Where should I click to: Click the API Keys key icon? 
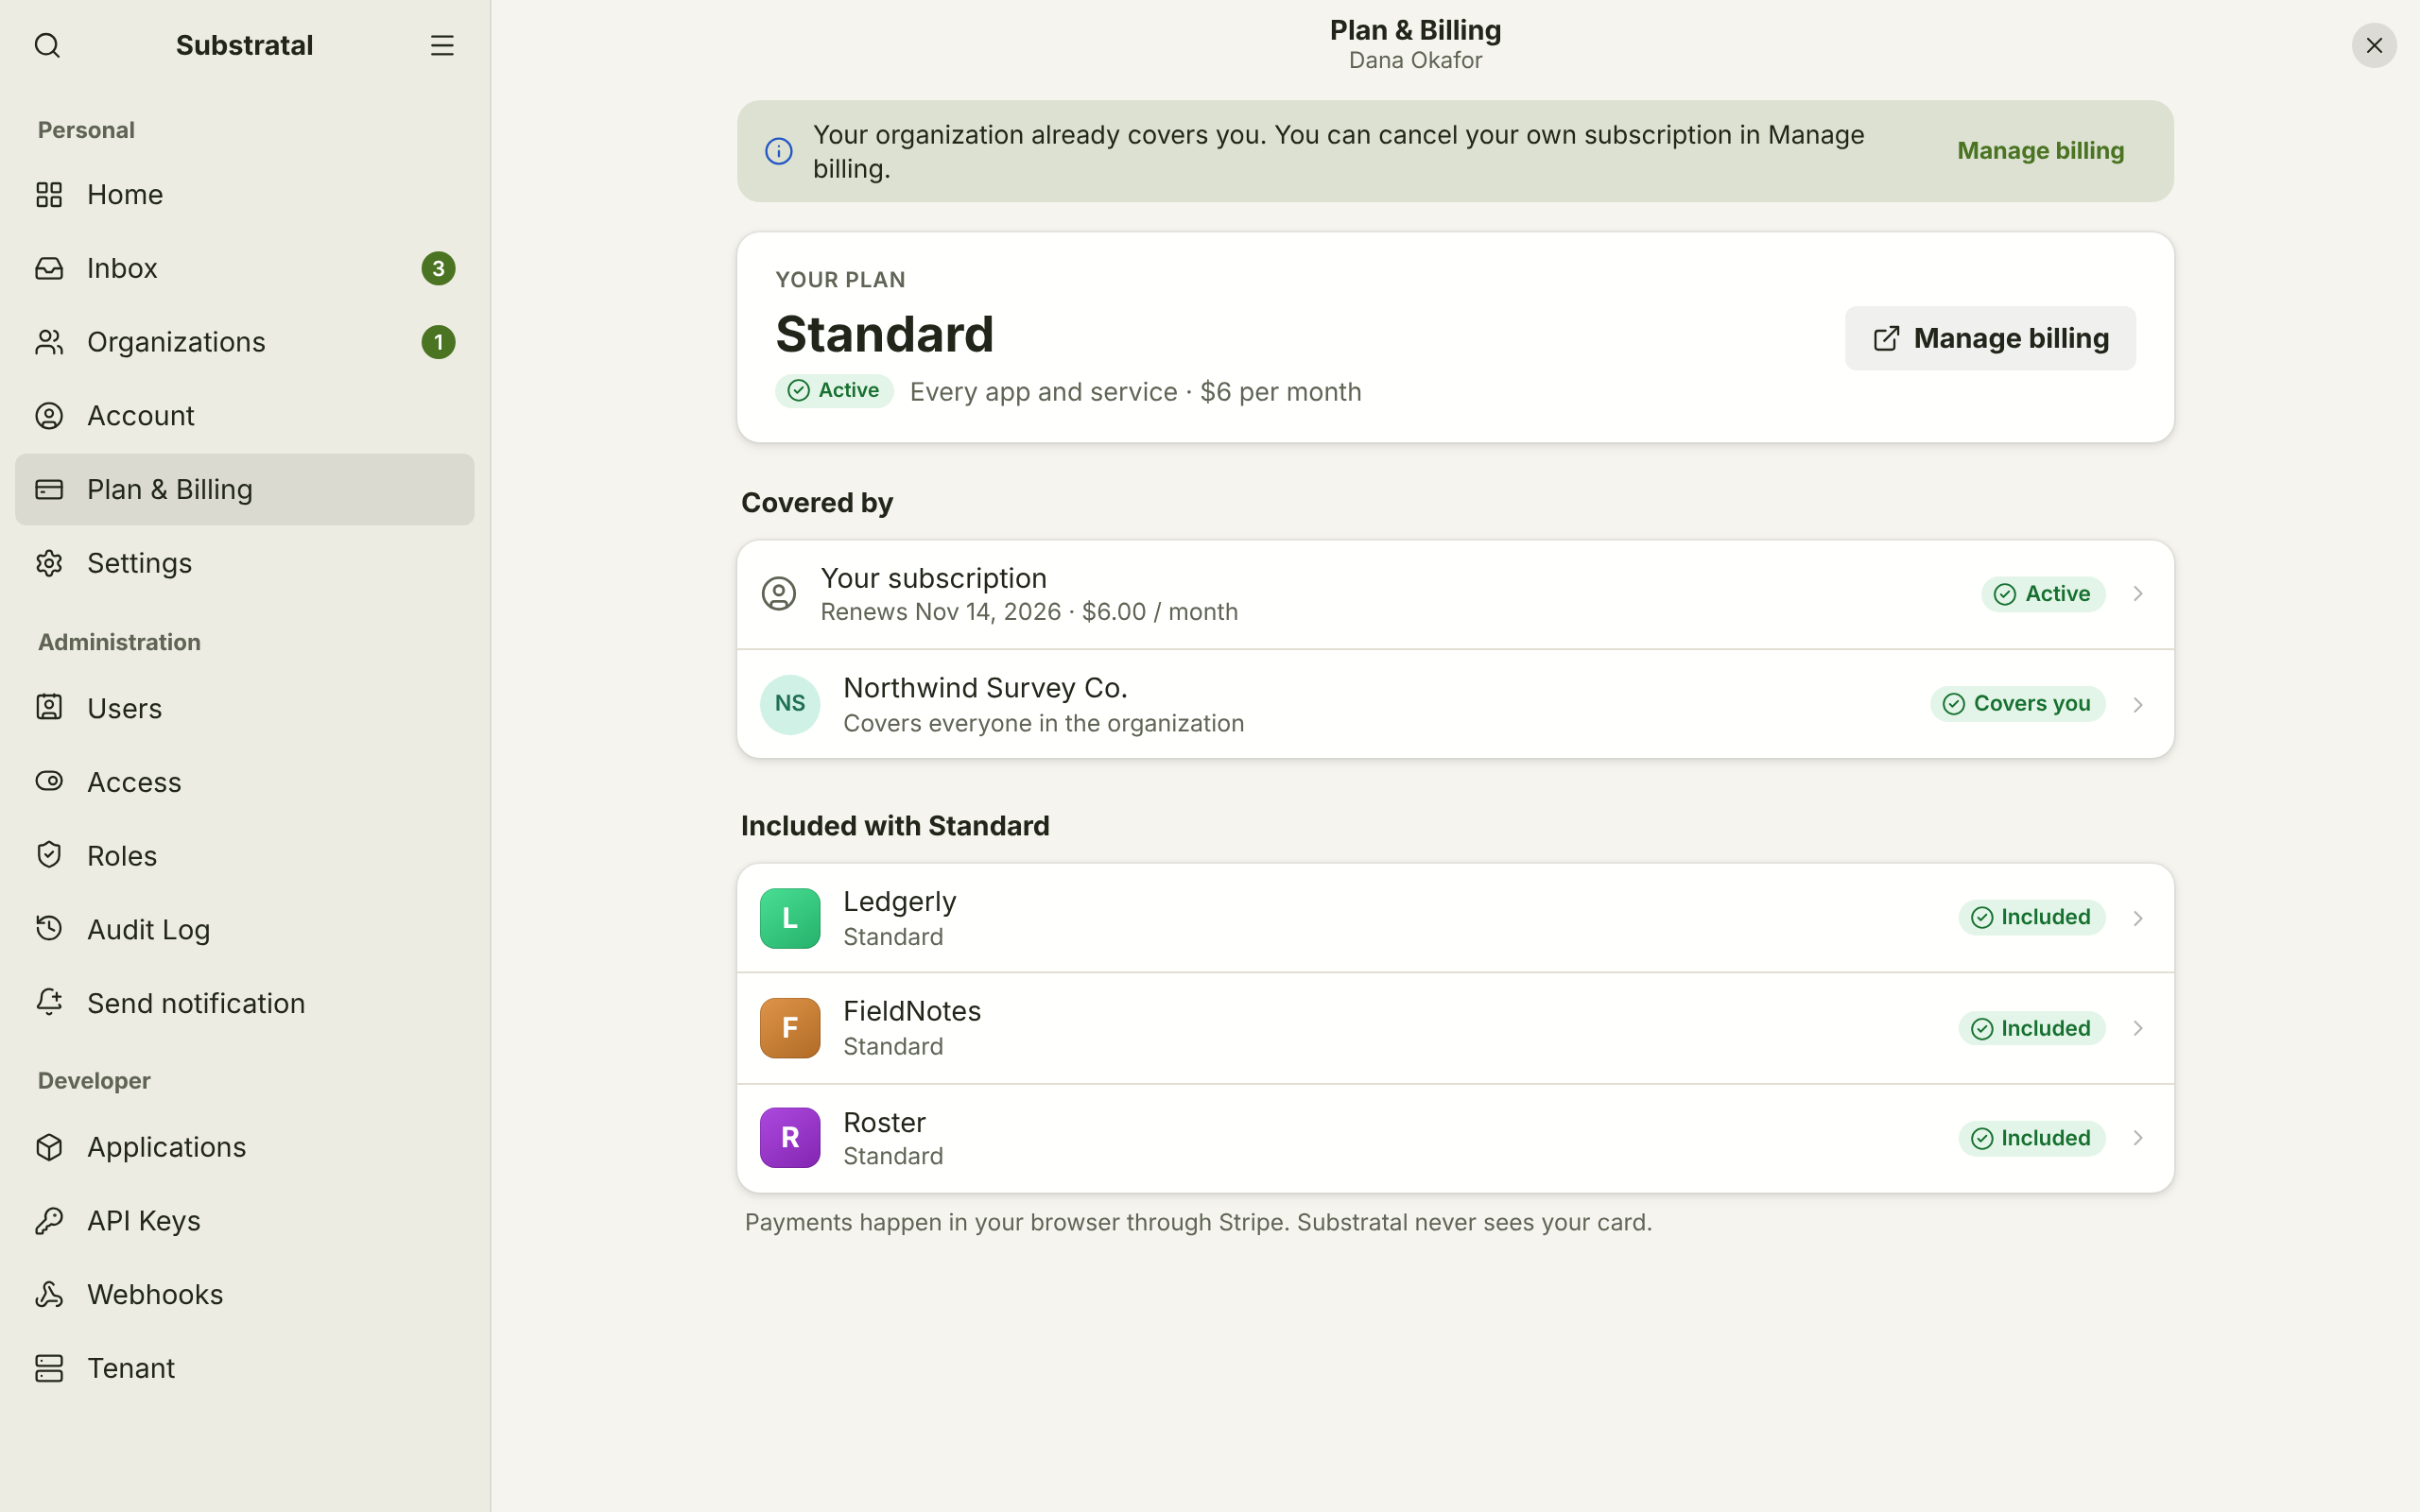click(x=49, y=1221)
